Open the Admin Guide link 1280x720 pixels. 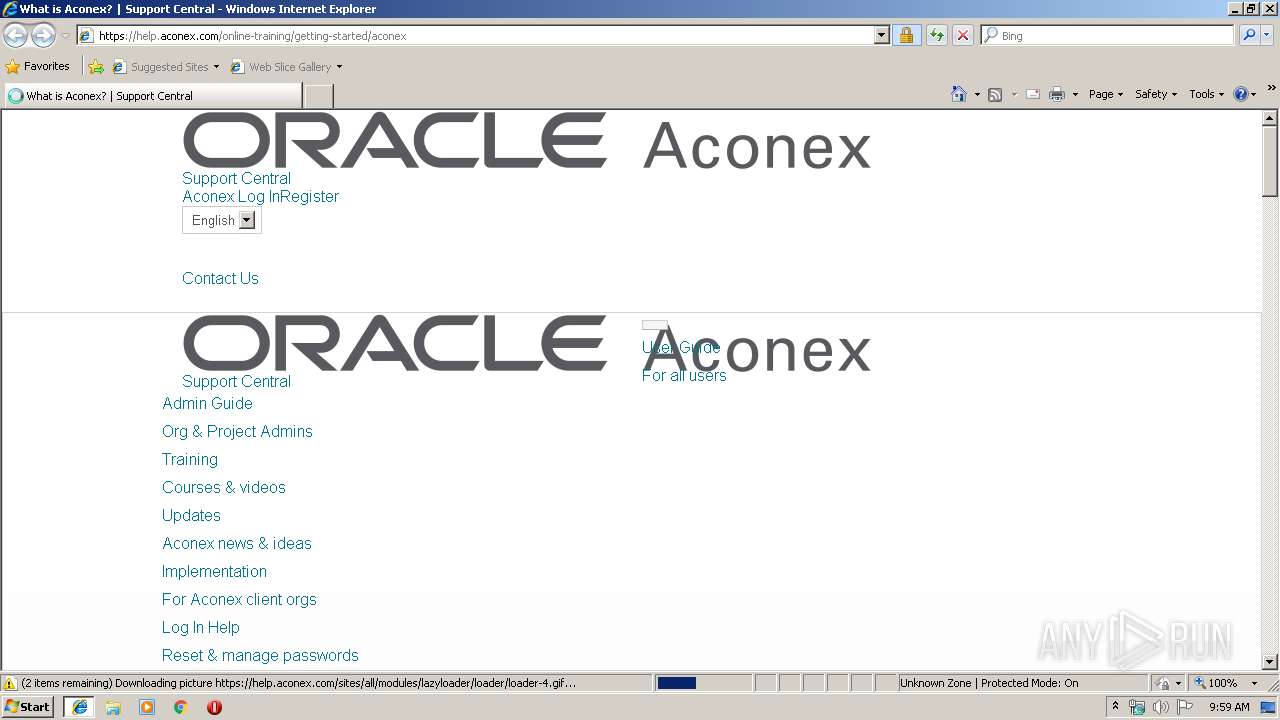(x=207, y=403)
